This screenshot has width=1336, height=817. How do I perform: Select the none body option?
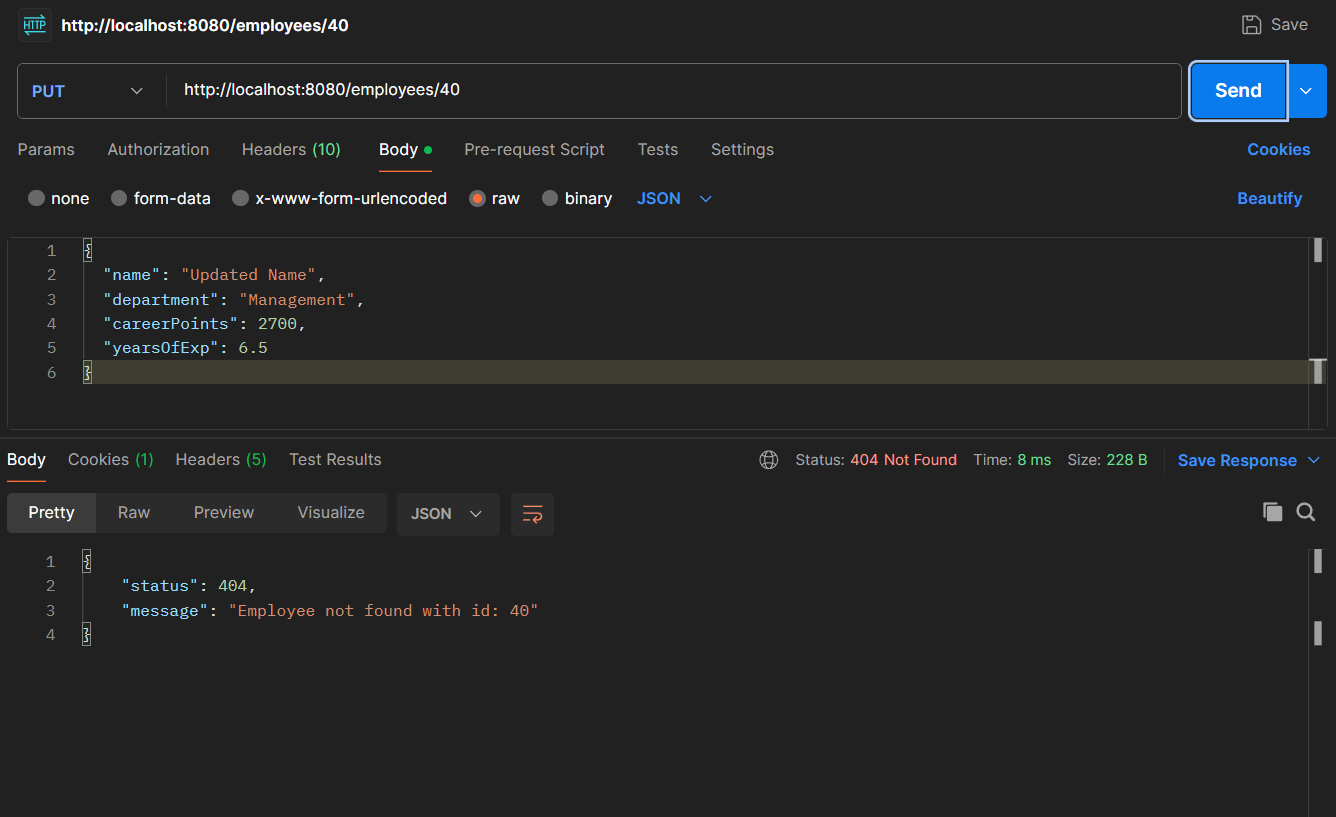click(x=37, y=198)
